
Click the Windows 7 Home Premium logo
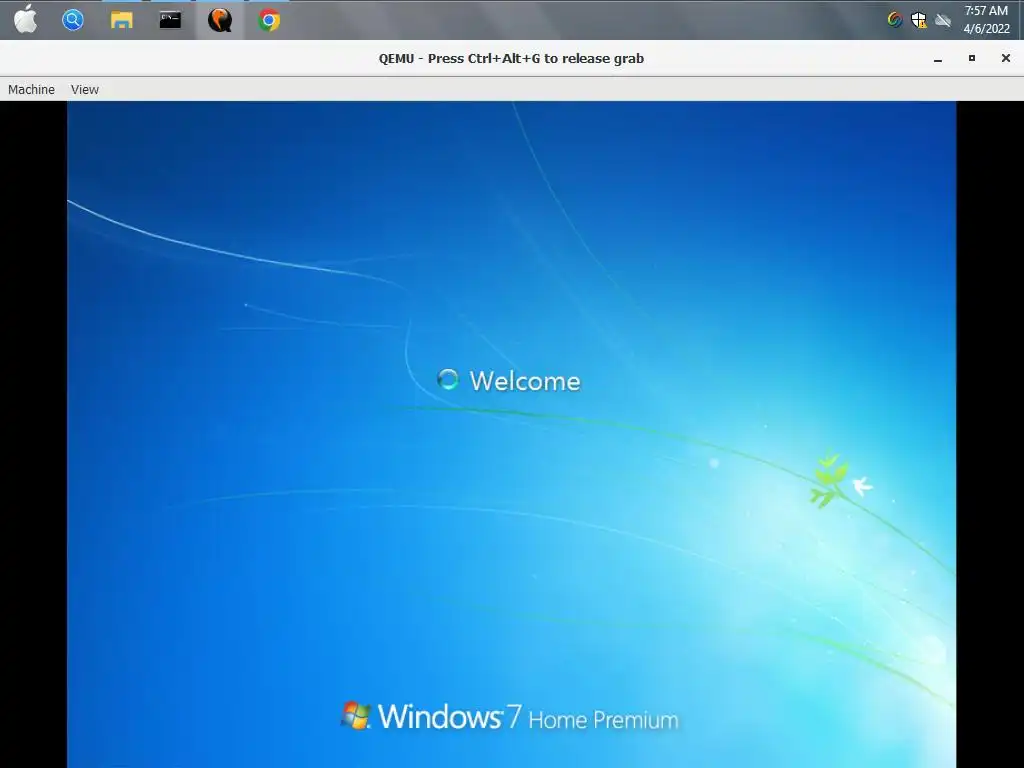pyautogui.click(x=509, y=717)
